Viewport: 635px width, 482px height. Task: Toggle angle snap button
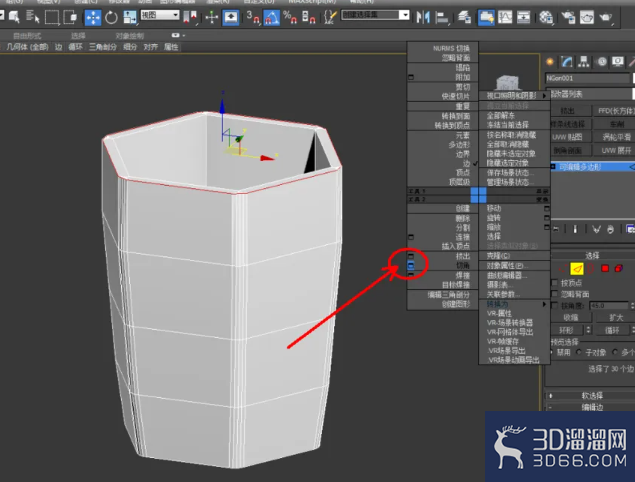click(x=272, y=17)
